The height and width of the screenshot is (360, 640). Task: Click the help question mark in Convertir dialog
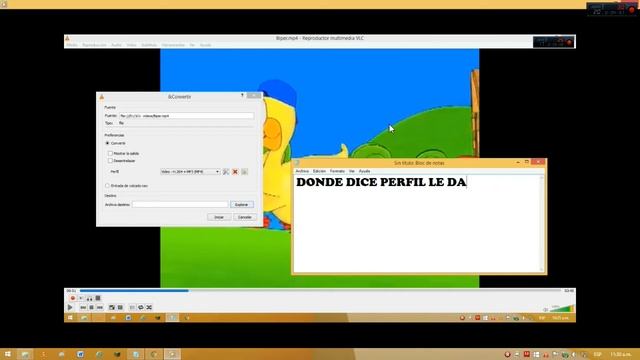pos(242,96)
